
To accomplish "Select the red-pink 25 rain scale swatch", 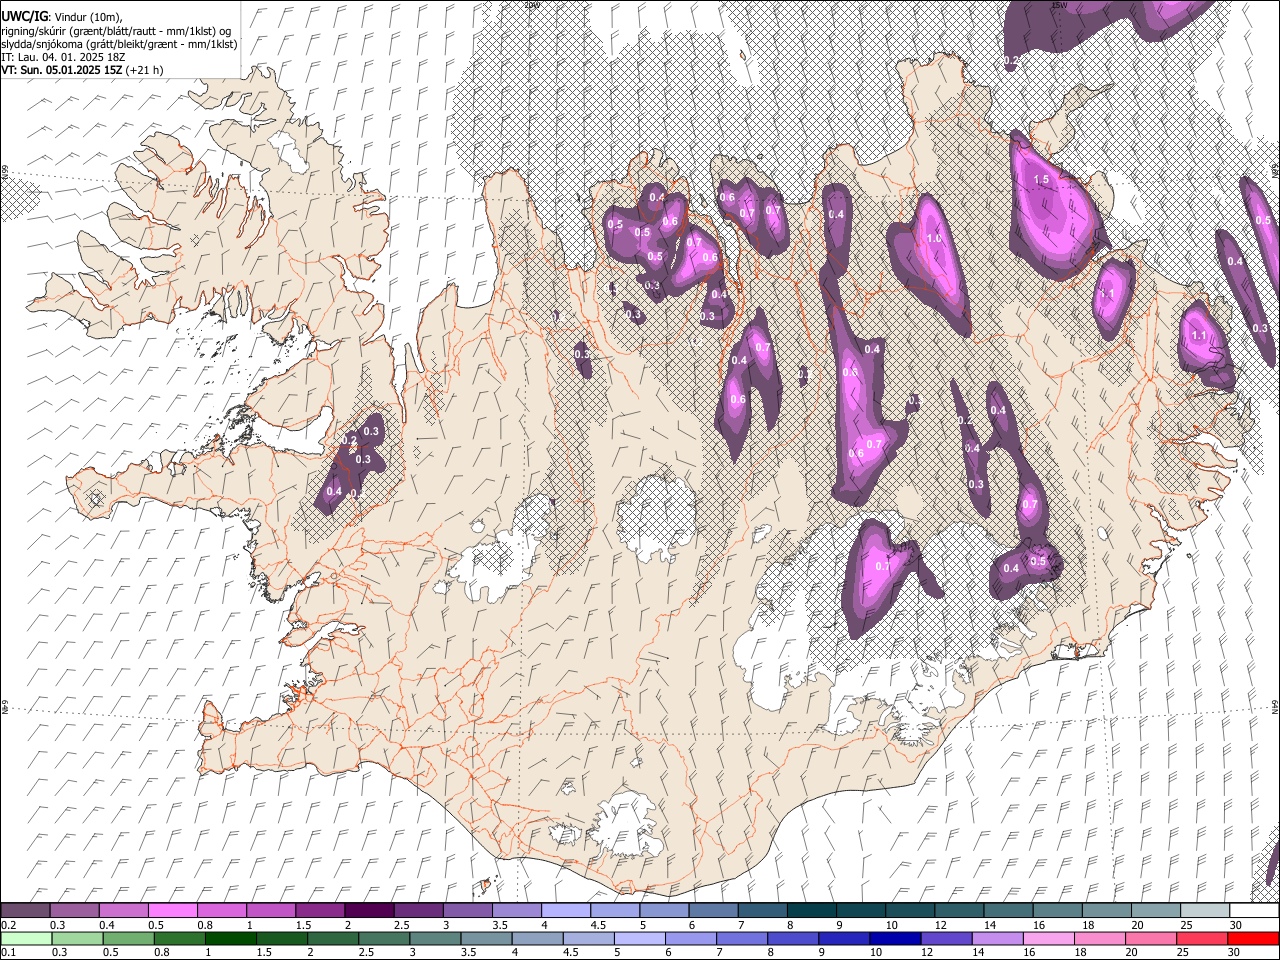I will point(1201,938).
